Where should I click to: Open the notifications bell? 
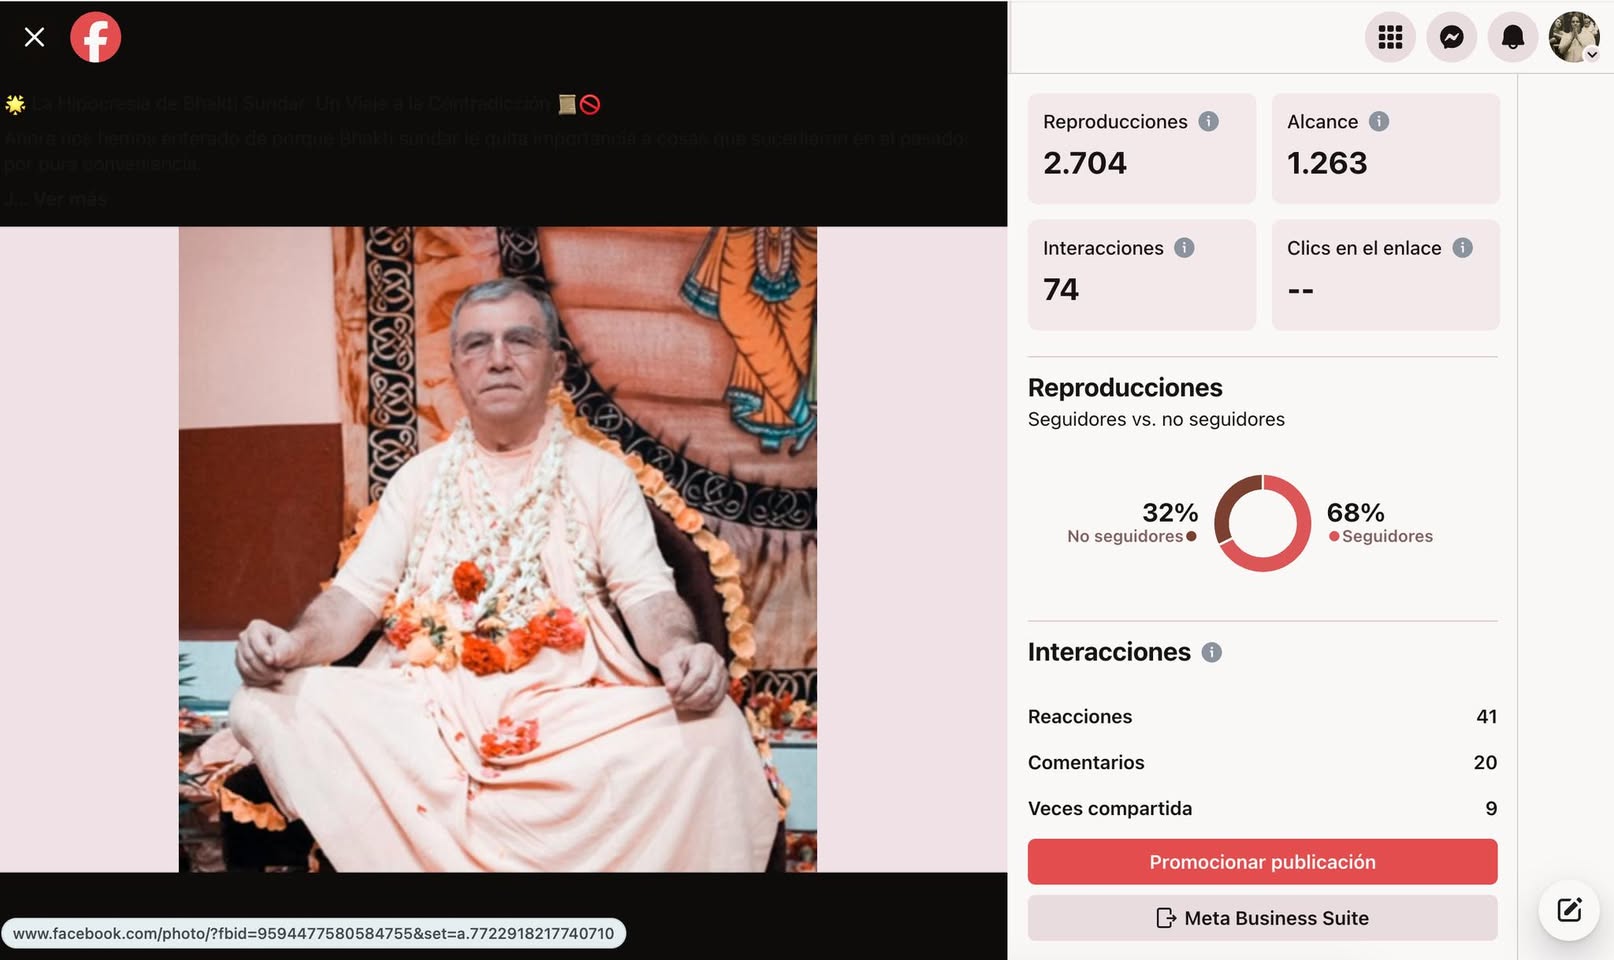1512,37
